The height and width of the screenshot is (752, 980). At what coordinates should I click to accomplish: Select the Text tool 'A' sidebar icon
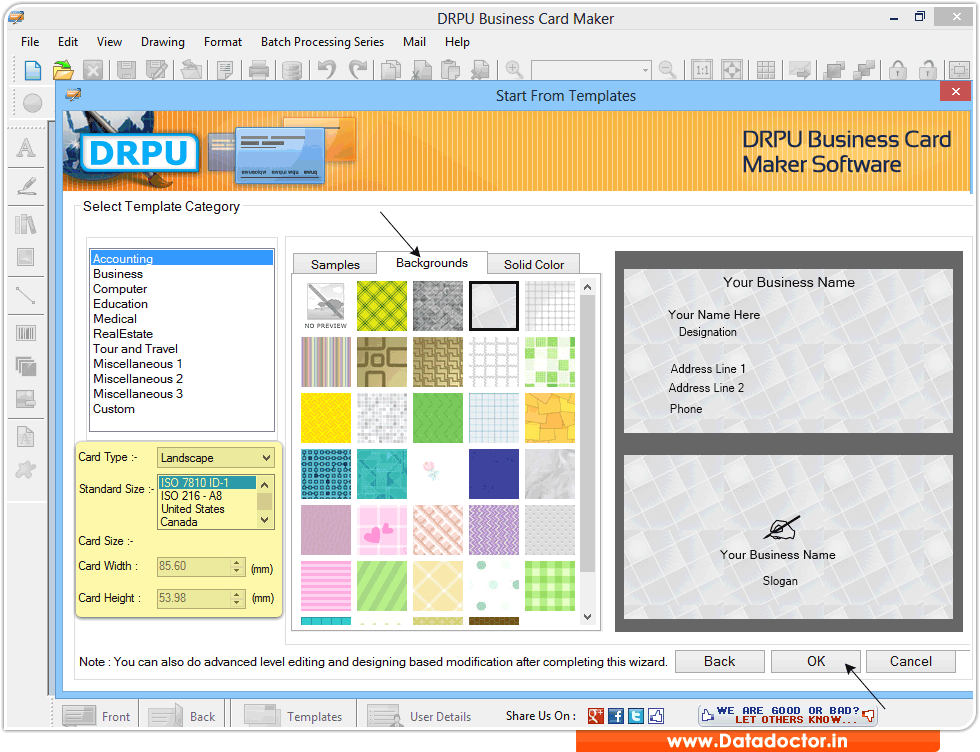[26, 148]
